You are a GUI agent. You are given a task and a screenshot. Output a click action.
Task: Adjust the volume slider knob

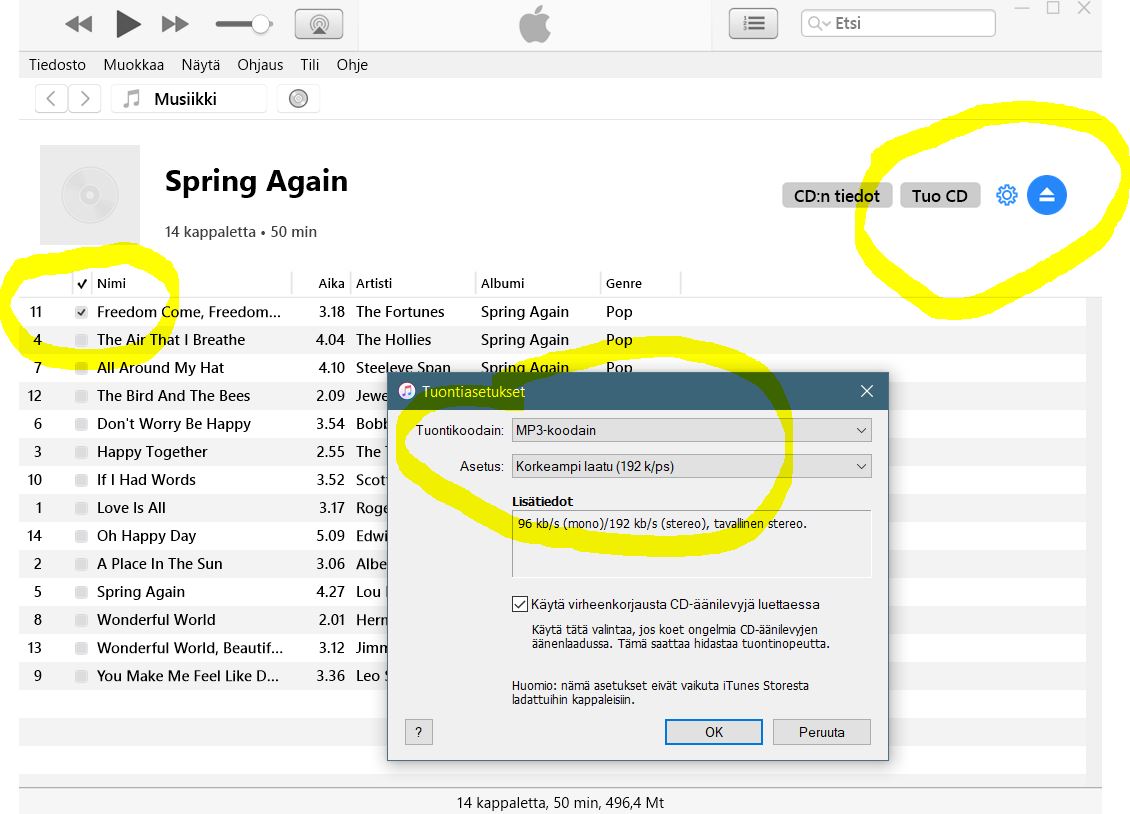(261, 24)
